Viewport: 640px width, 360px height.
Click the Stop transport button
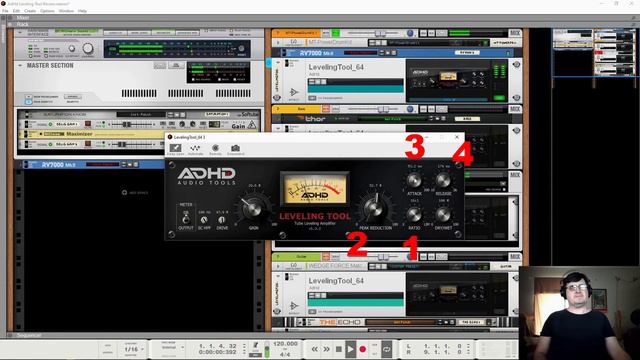pyautogui.click(x=338, y=349)
